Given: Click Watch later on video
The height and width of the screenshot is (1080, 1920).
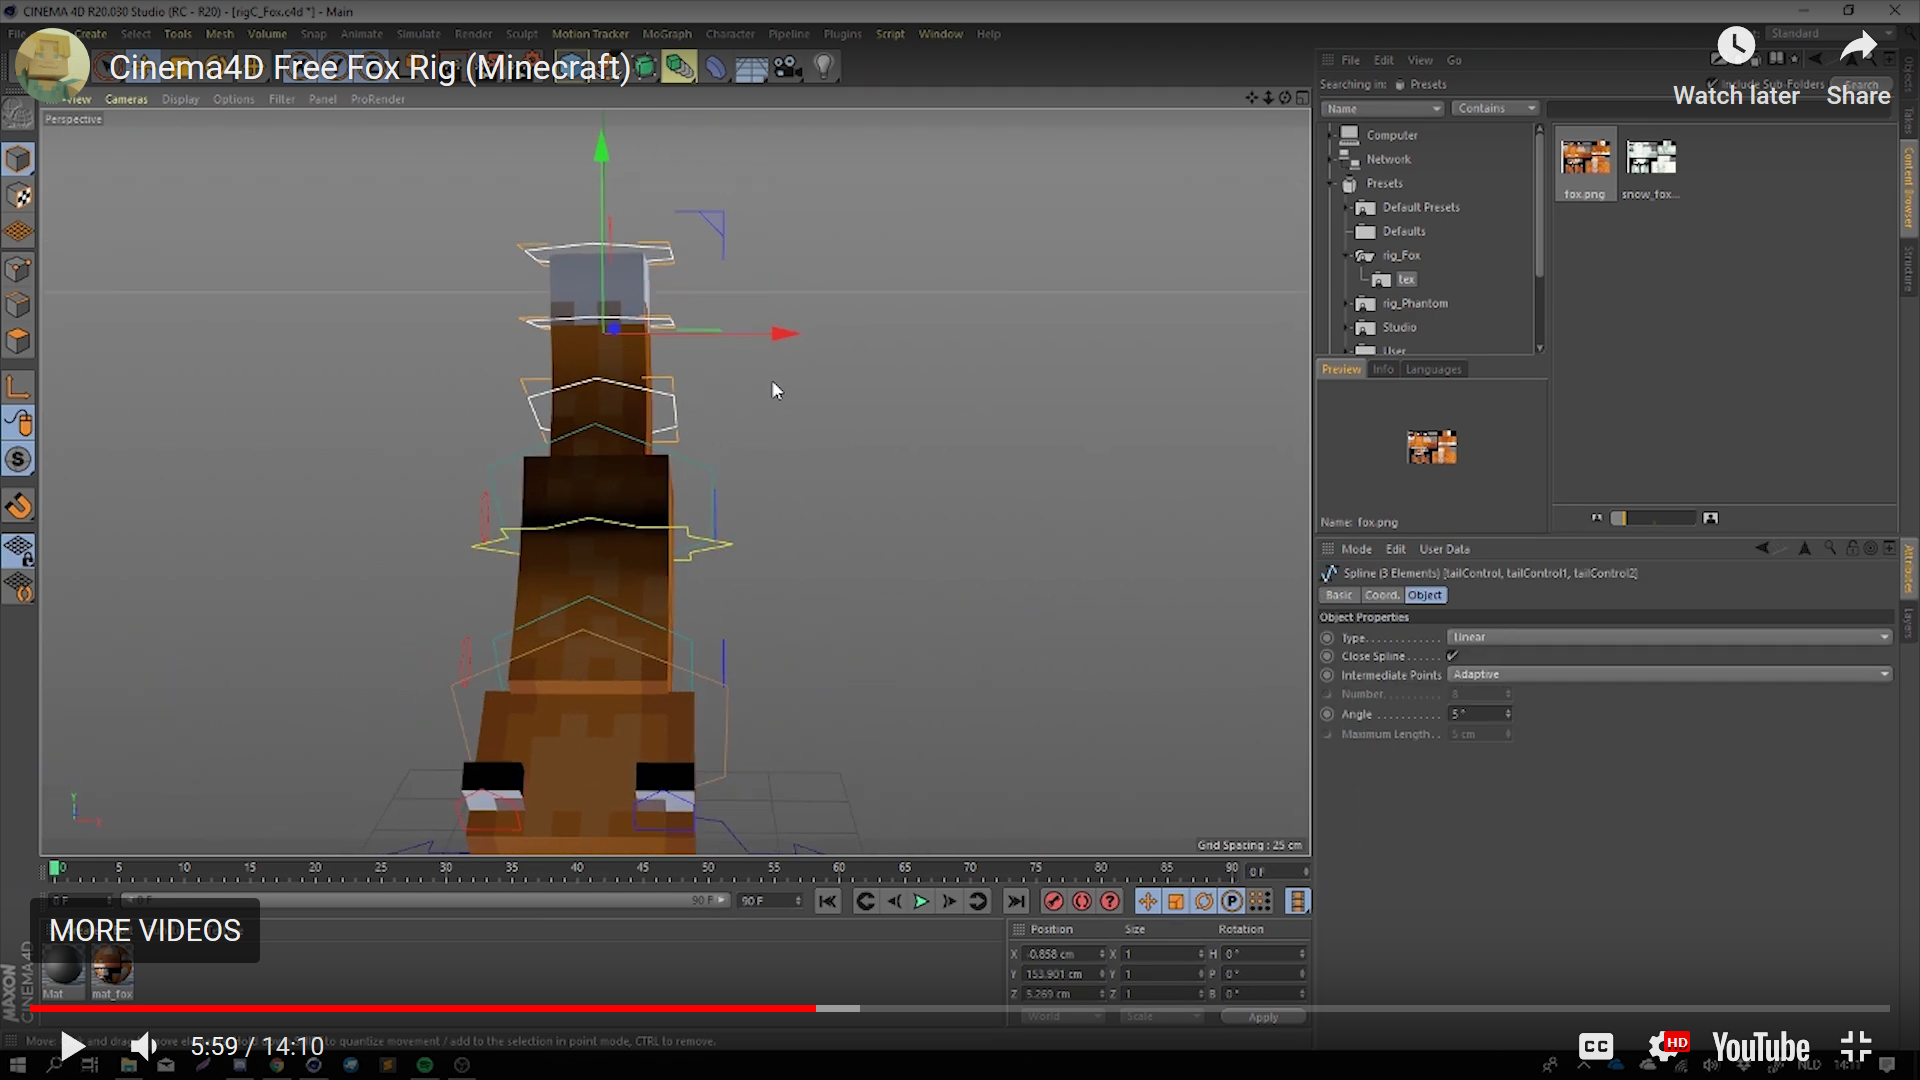Looking at the screenshot, I should coord(1736,66).
